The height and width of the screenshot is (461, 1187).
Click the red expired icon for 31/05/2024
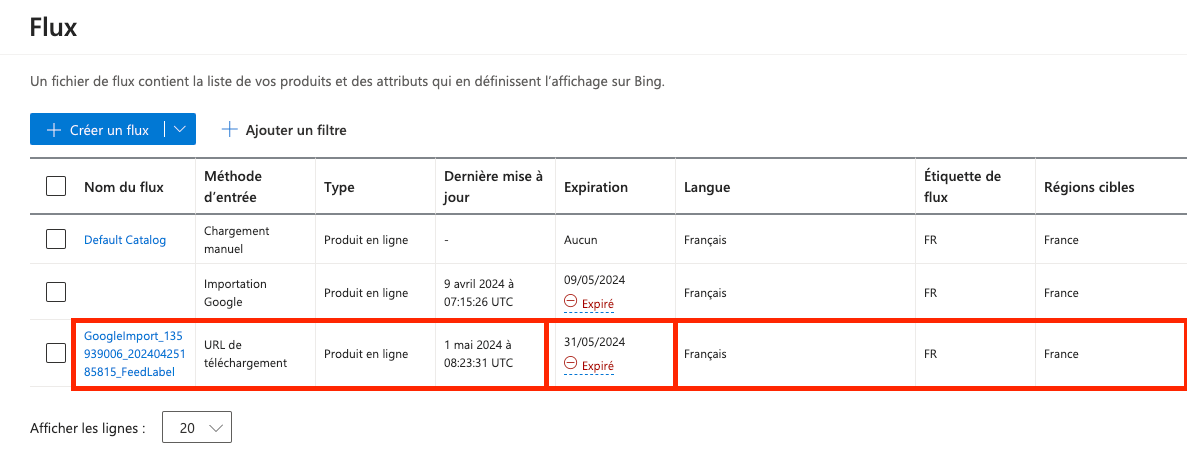click(571, 363)
